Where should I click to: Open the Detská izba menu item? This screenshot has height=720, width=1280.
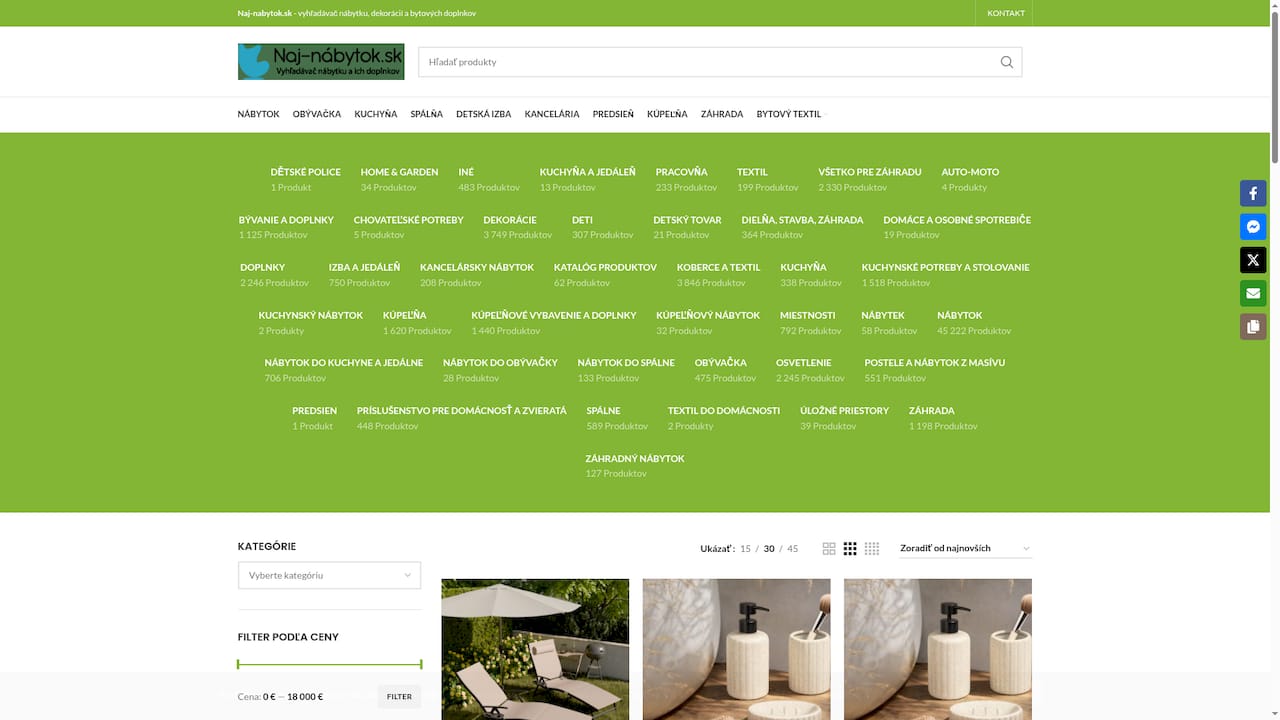point(483,114)
